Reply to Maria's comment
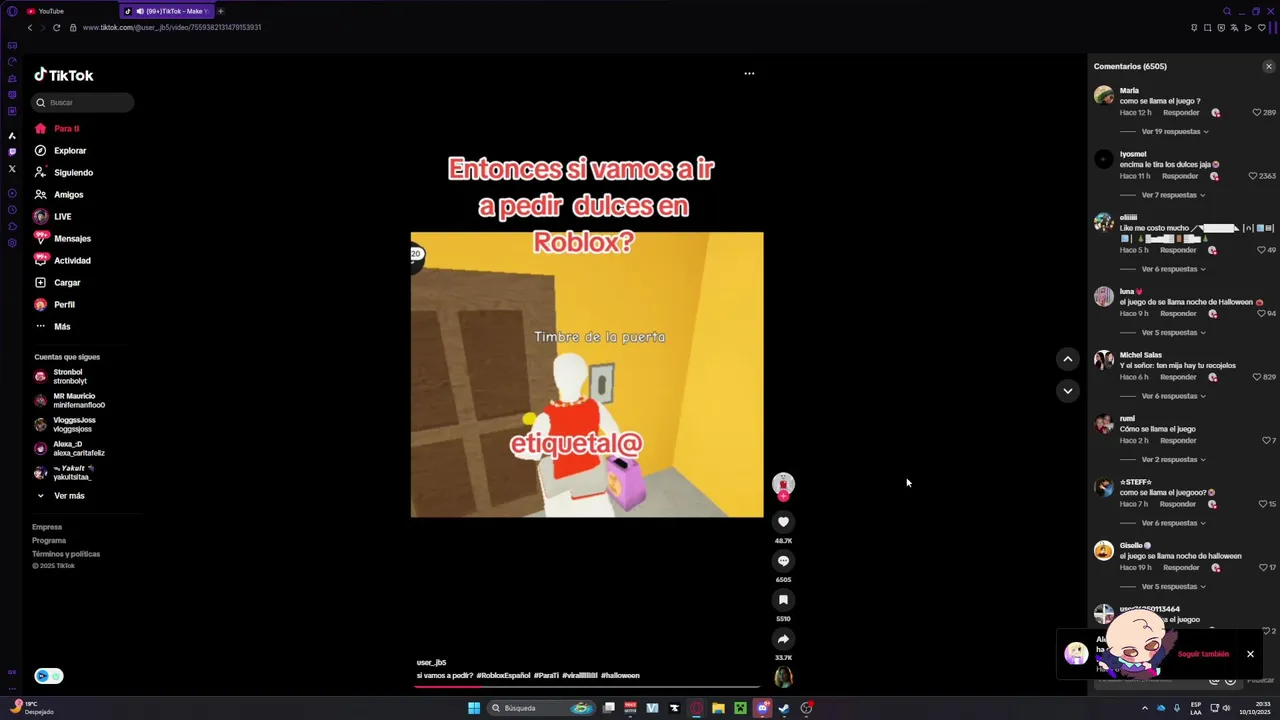The height and width of the screenshot is (720, 1280). point(1181,113)
